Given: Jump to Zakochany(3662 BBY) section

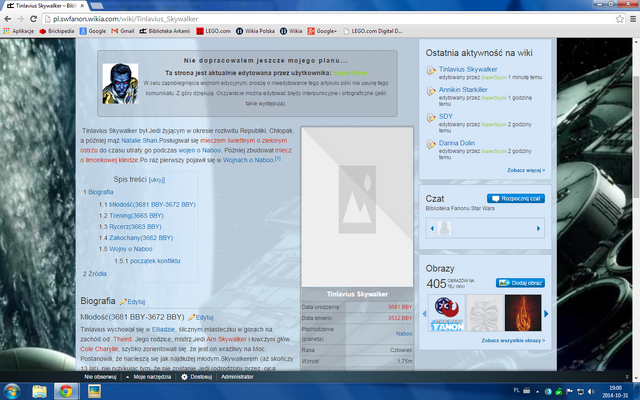Looking at the screenshot, I should [141, 238].
